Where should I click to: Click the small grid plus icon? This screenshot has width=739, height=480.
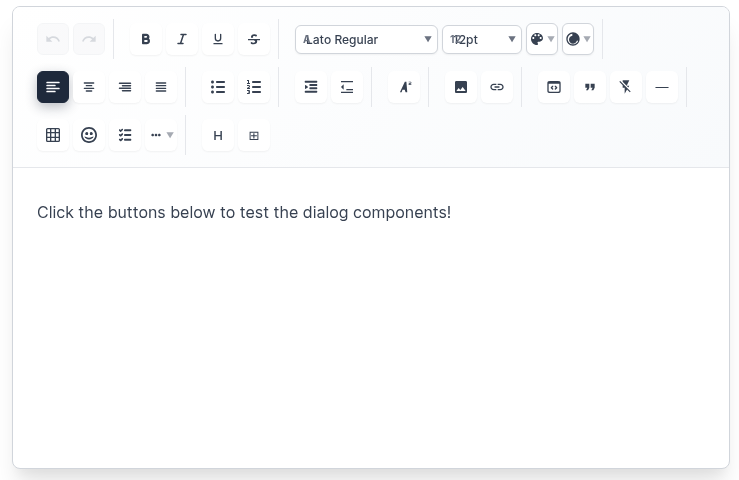pos(254,135)
